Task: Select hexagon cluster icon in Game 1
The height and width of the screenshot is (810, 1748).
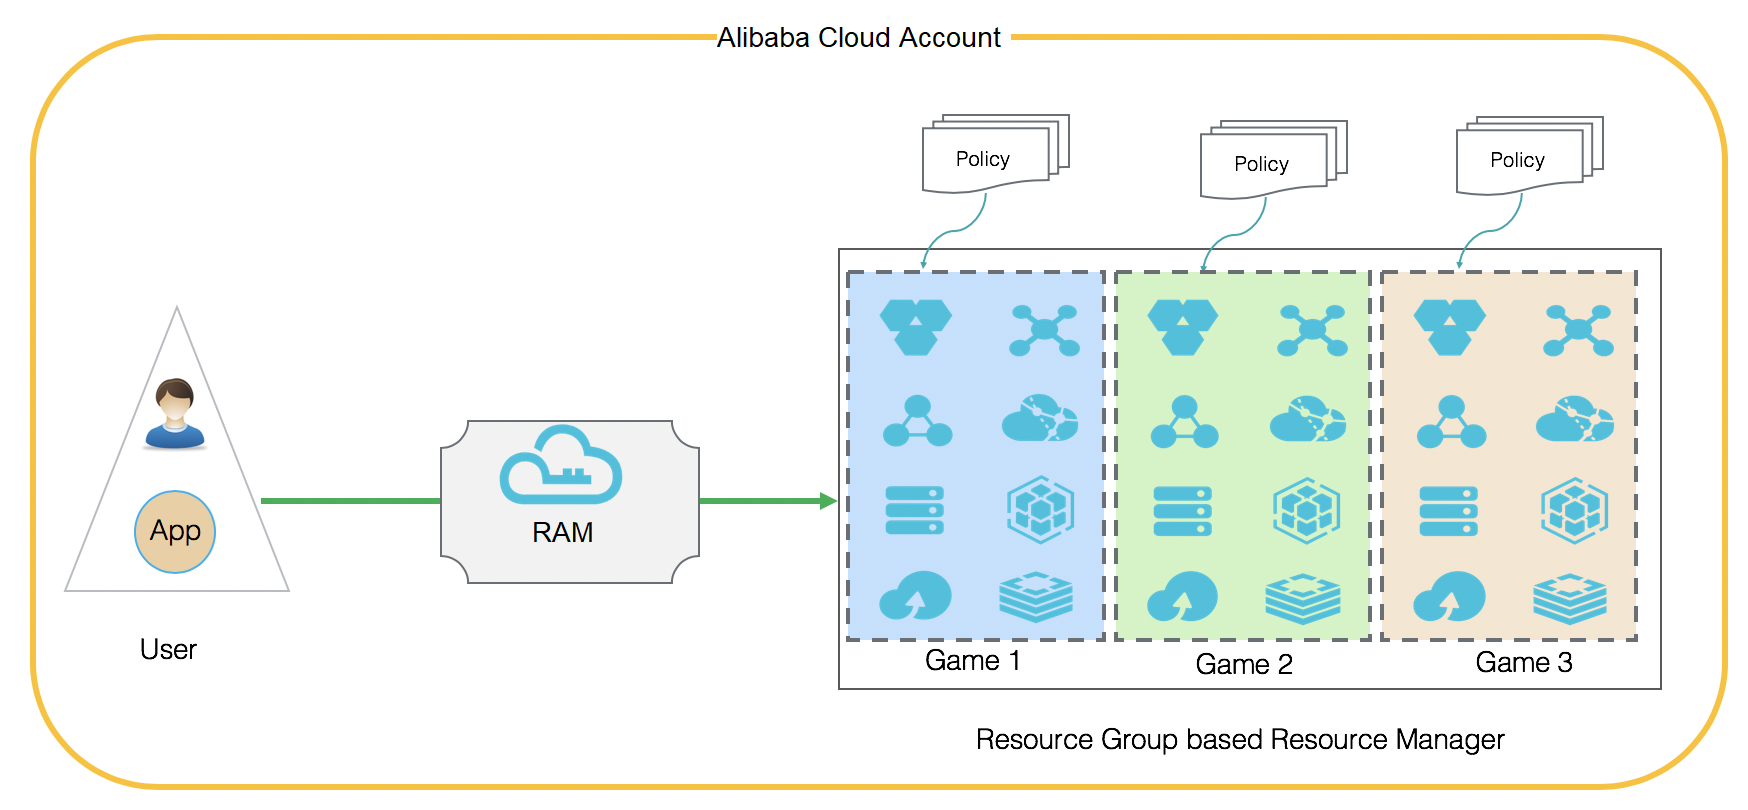Action: coord(916,327)
